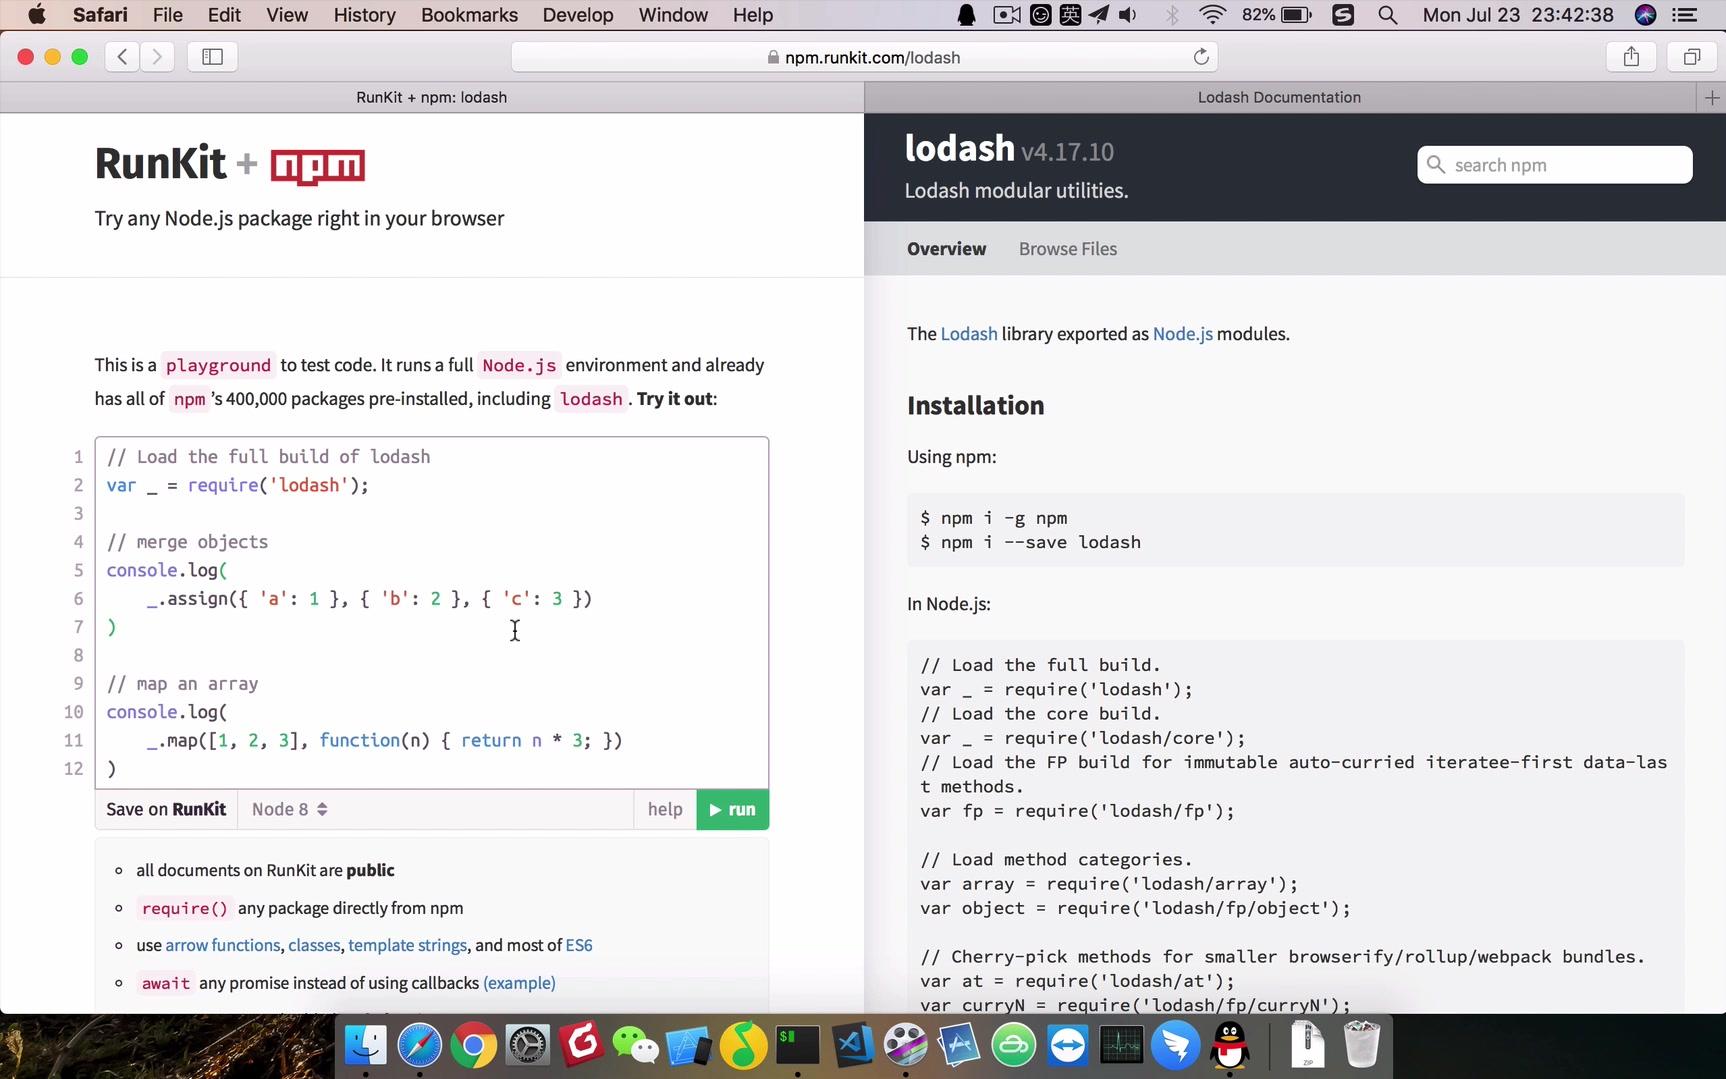1726x1079 pixels.
Task: Follow the Lodash link in the overview
Action: pyautogui.click(x=969, y=334)
